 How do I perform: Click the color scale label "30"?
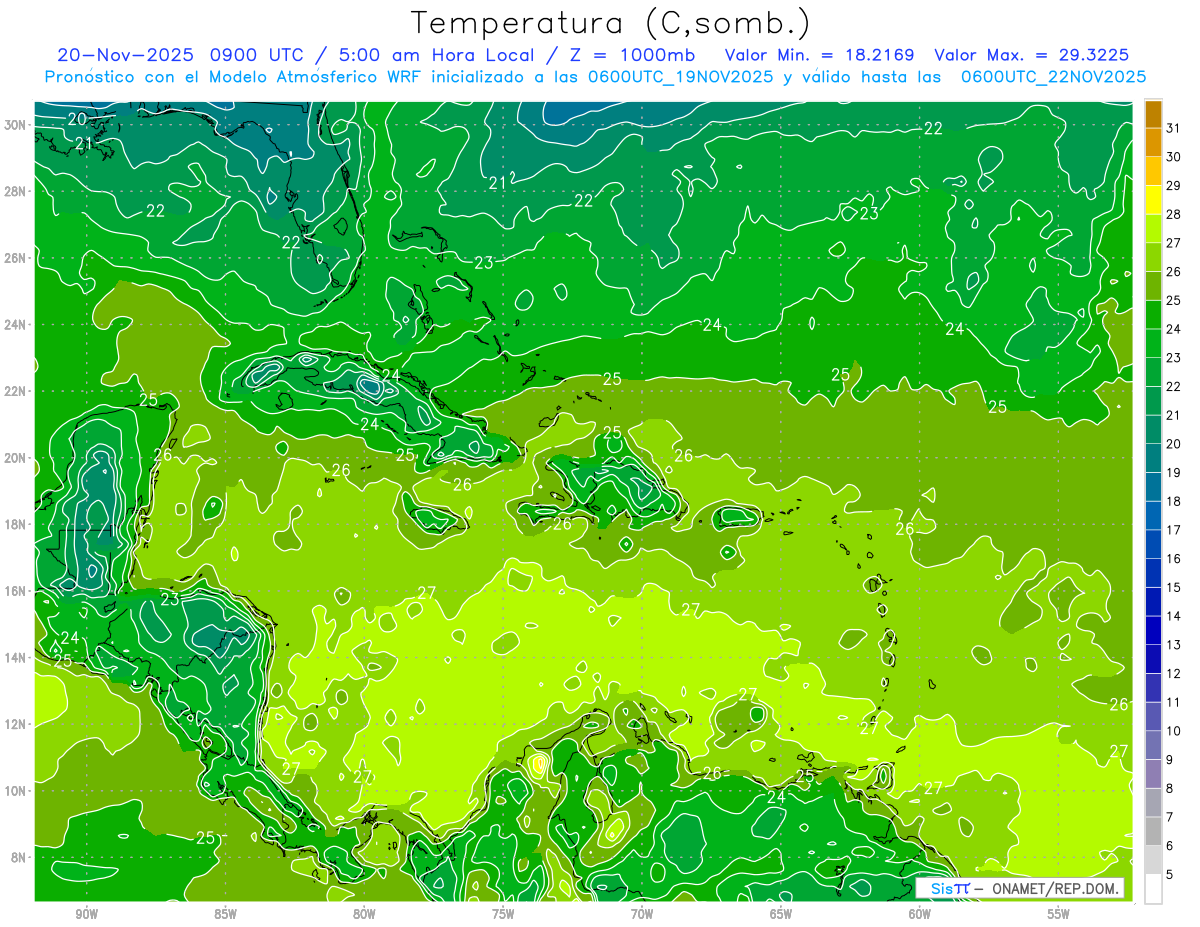point(1174,157)
